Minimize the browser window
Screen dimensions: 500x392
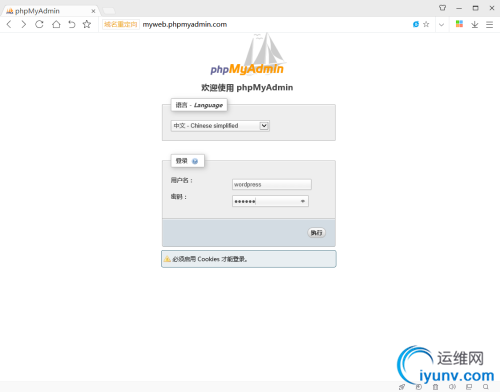459,8
